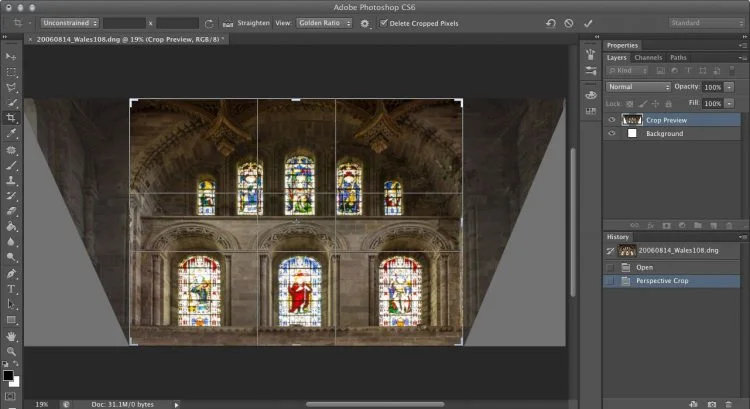Select the Properties panel tab

pos(622,45)
